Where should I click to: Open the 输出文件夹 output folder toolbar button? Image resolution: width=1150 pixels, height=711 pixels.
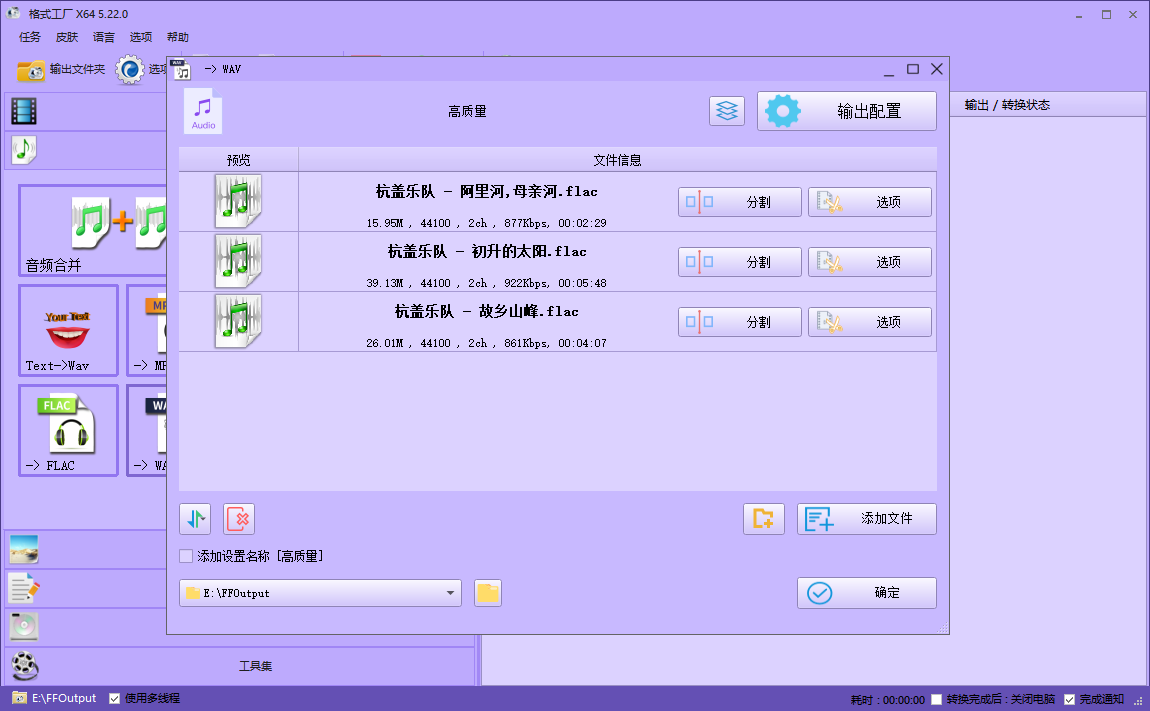[61, 70]
